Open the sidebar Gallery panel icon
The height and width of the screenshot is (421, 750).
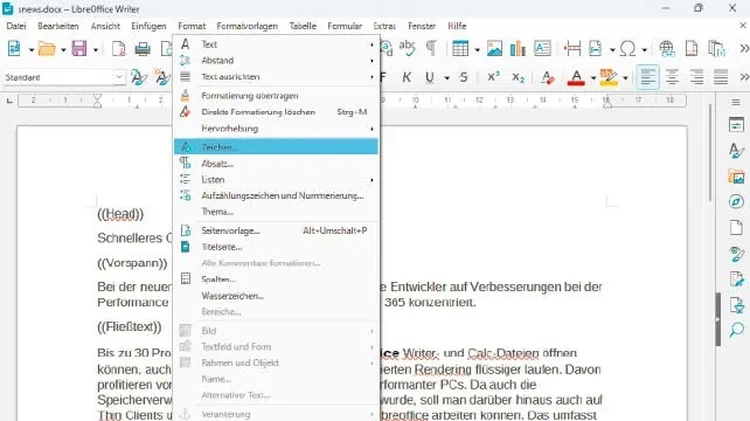click(x=737, y=176)
